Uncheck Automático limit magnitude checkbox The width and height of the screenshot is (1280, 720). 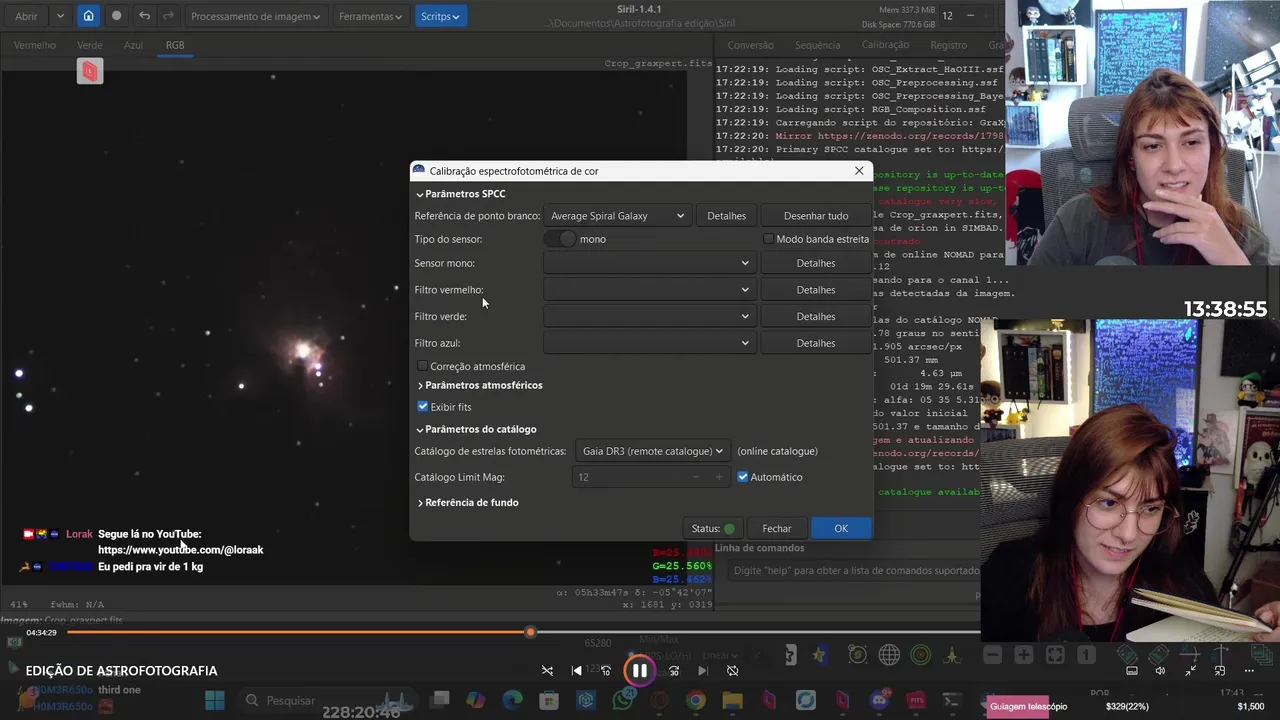point(743,477)
